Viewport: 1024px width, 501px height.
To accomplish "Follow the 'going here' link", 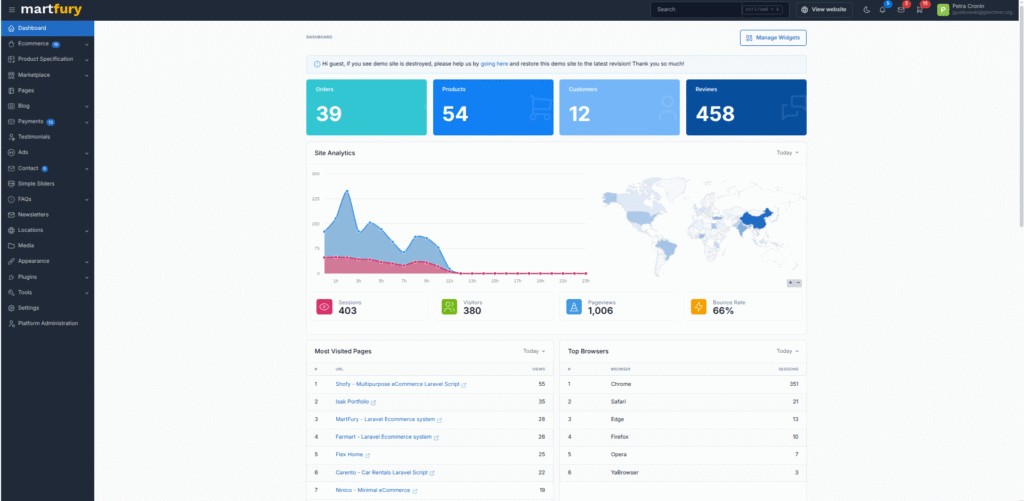I will [494, 64].
